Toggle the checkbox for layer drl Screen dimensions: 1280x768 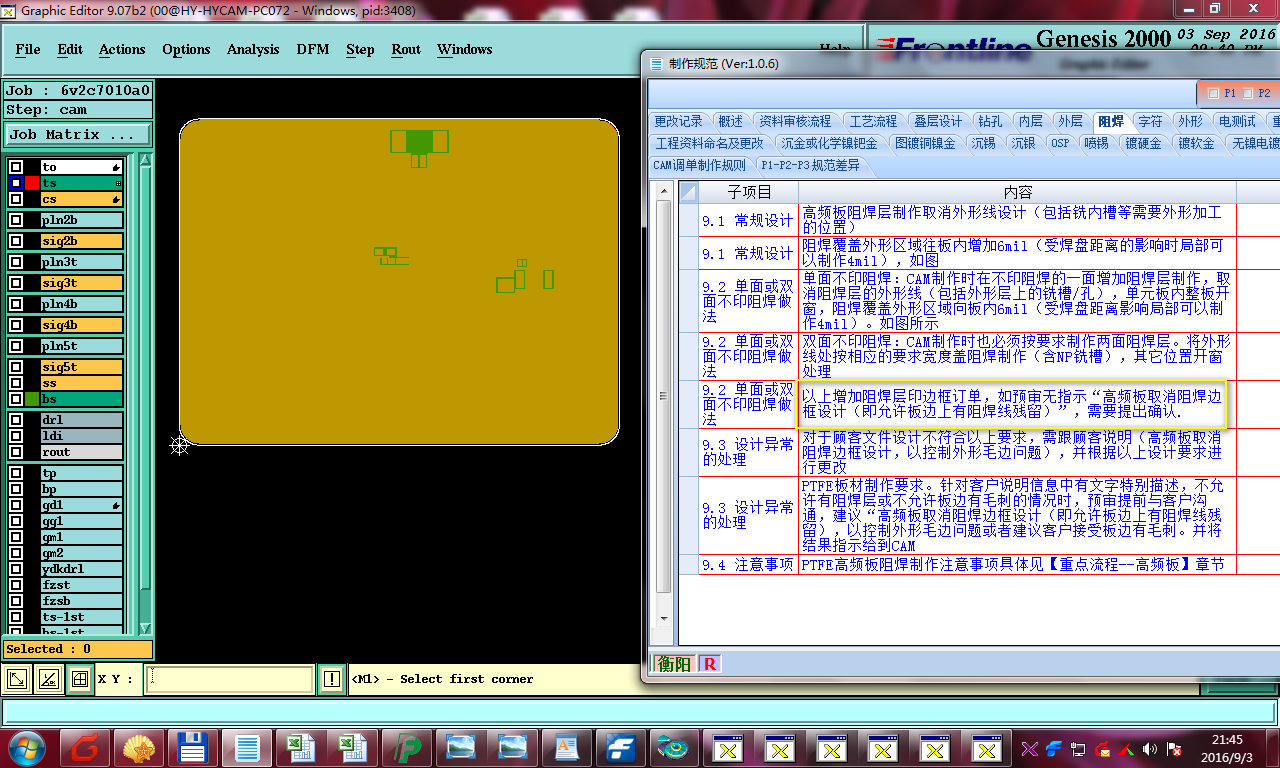click(16, 420)
